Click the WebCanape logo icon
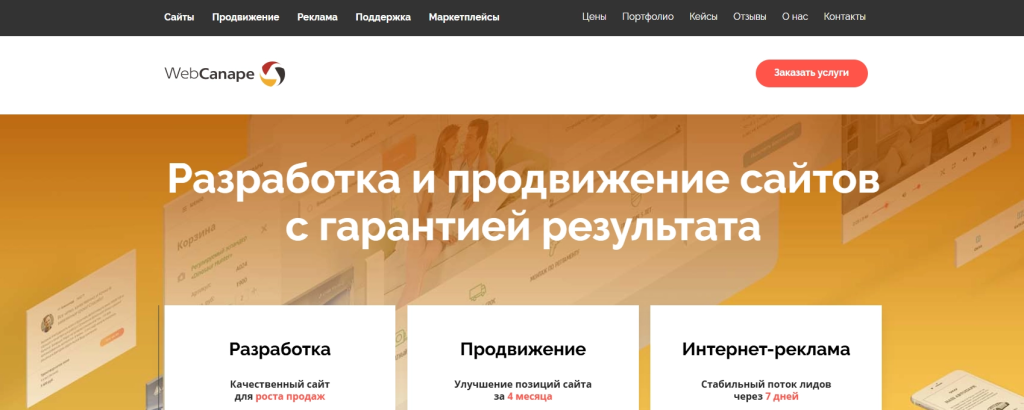 (x=272, y=74)
